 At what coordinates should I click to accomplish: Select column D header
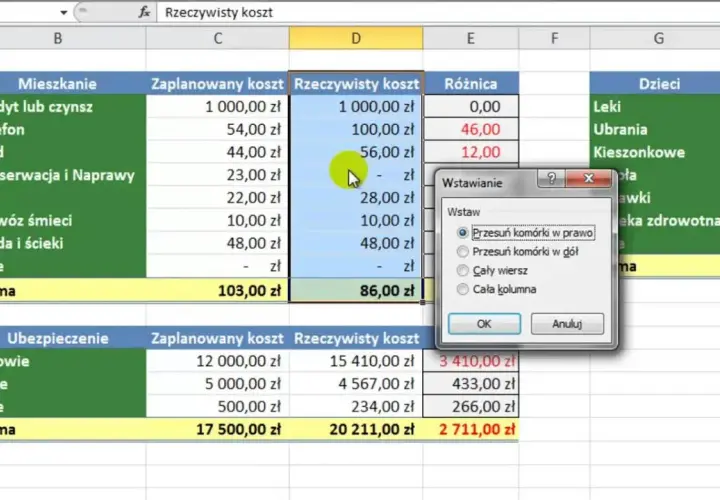pyautogui.click(x=356, y=38)
